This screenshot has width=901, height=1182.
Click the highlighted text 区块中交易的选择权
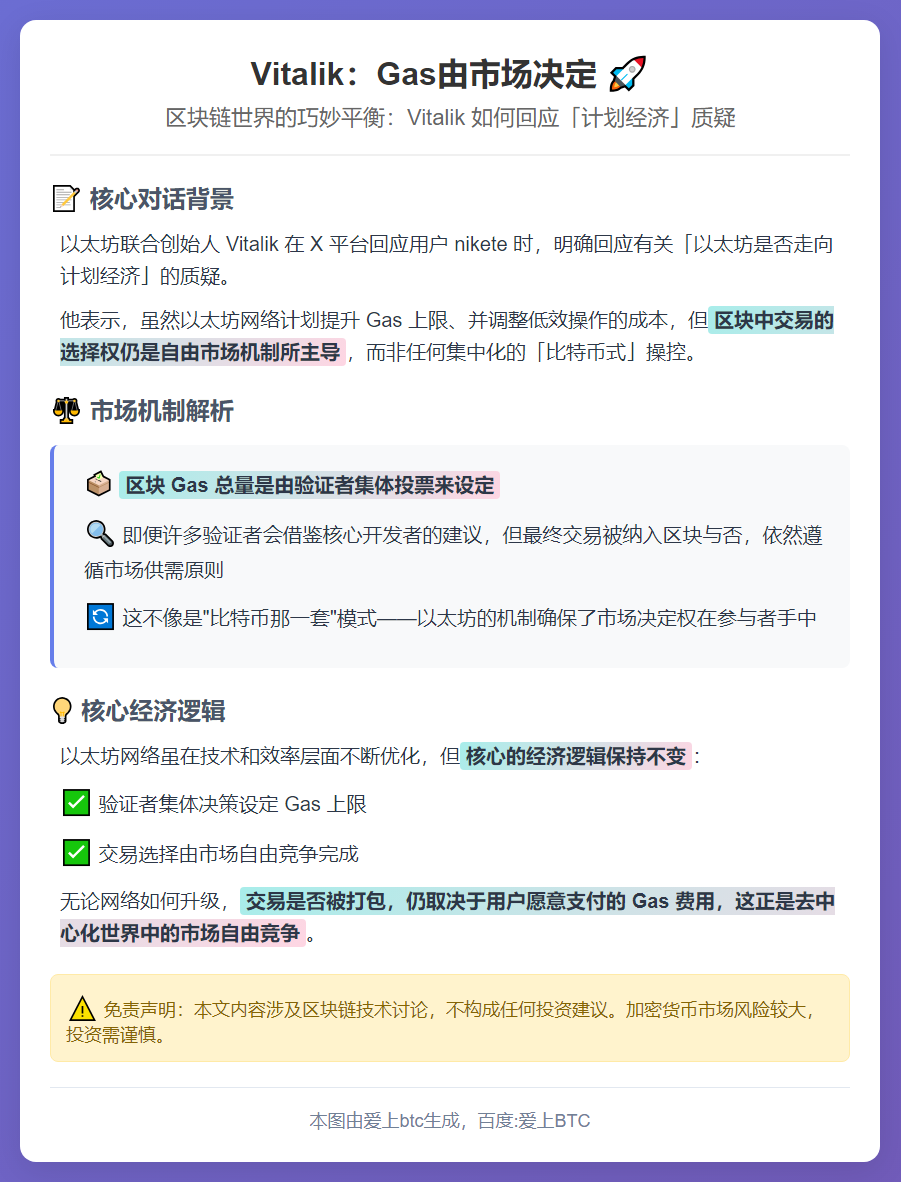(770, 321)
